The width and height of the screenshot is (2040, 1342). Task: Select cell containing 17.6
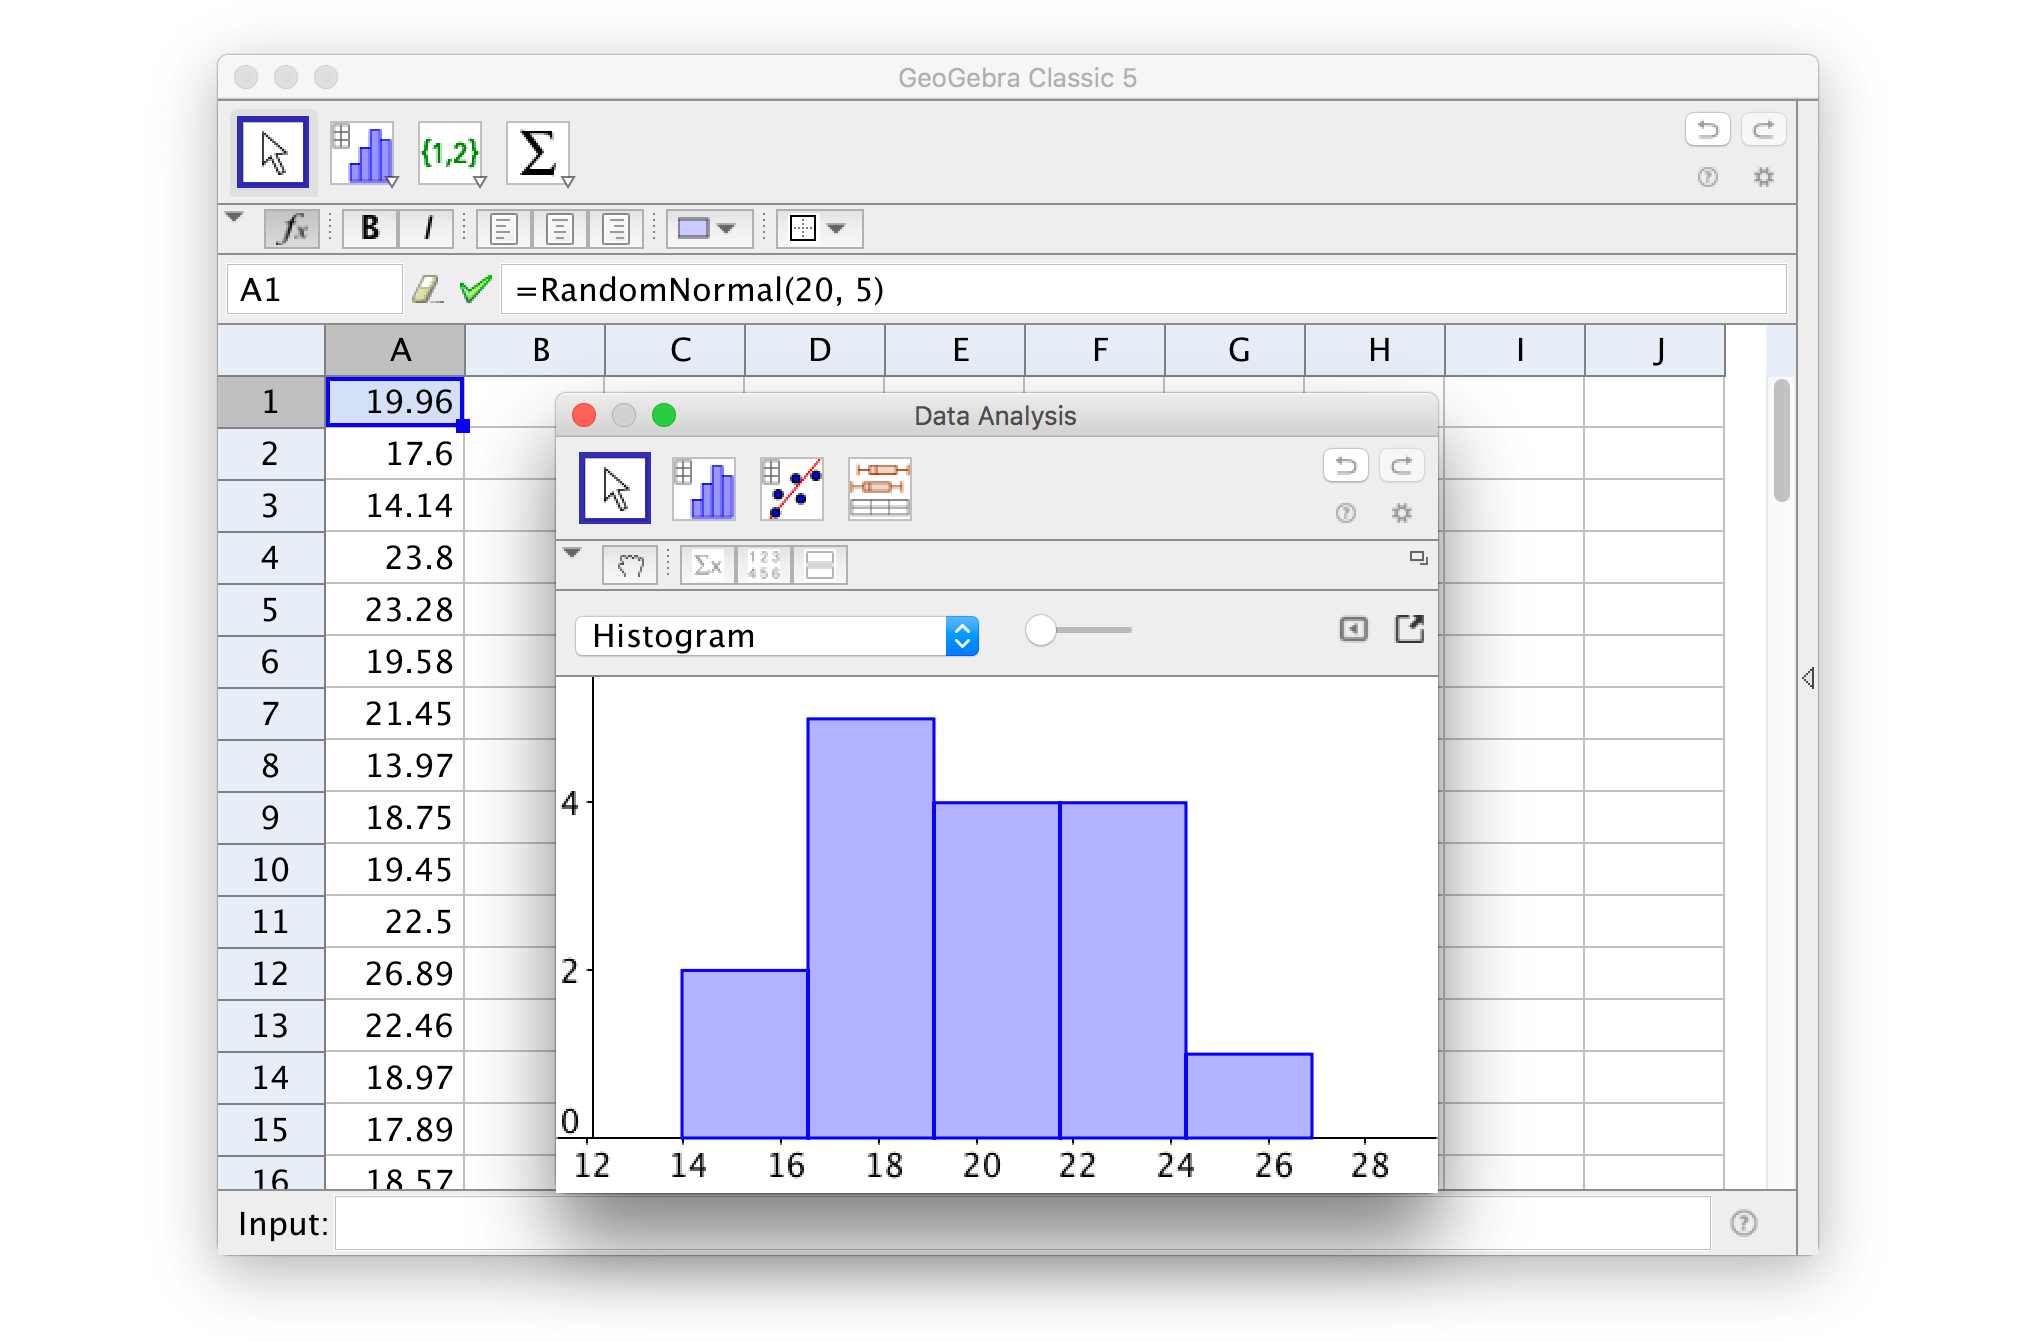click(395, 454)
